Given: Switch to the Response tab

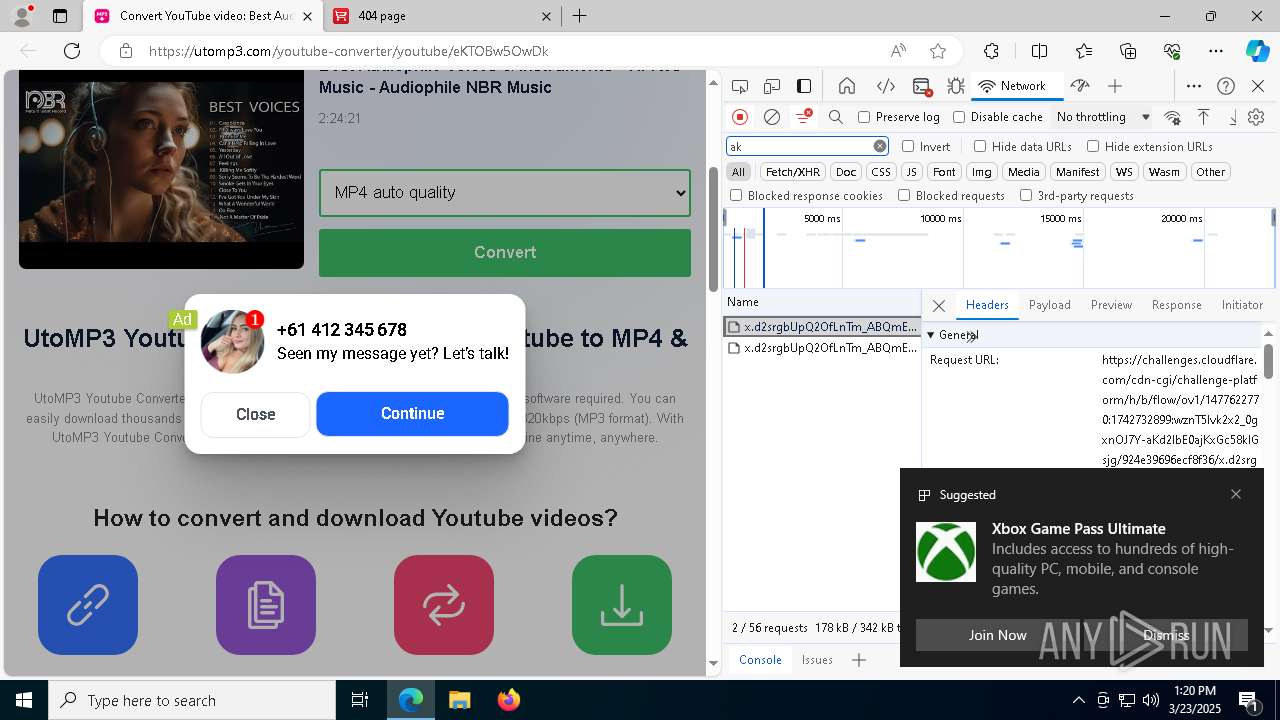Looking at the screenshot, I should click(1176, 305).
